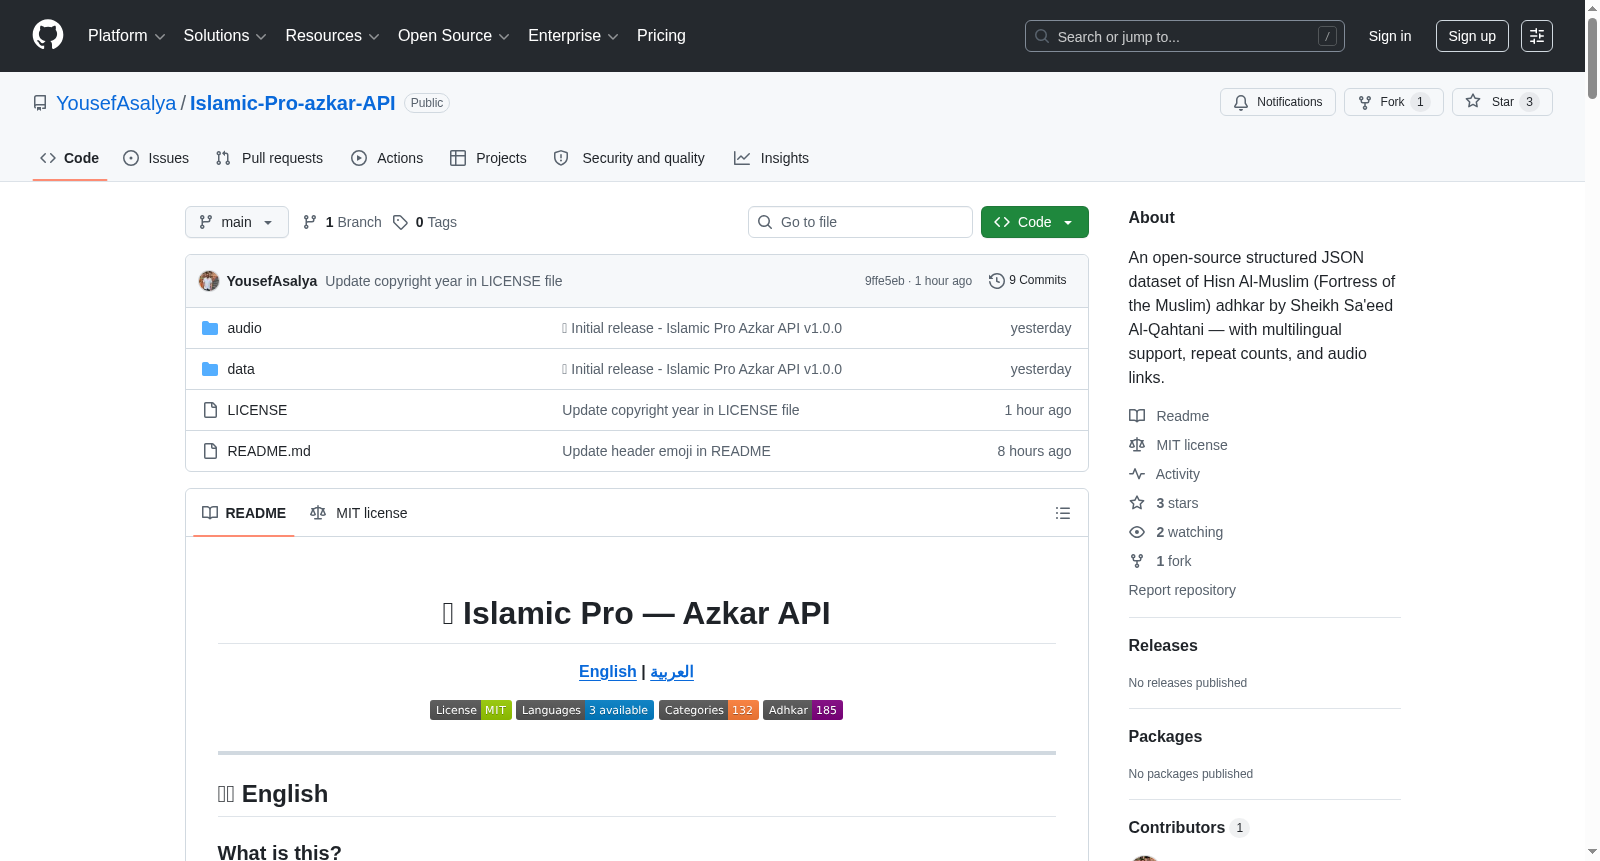Click the Notifications bell button
Screen dimensions: 1600x861
(x=1277, y=102)
